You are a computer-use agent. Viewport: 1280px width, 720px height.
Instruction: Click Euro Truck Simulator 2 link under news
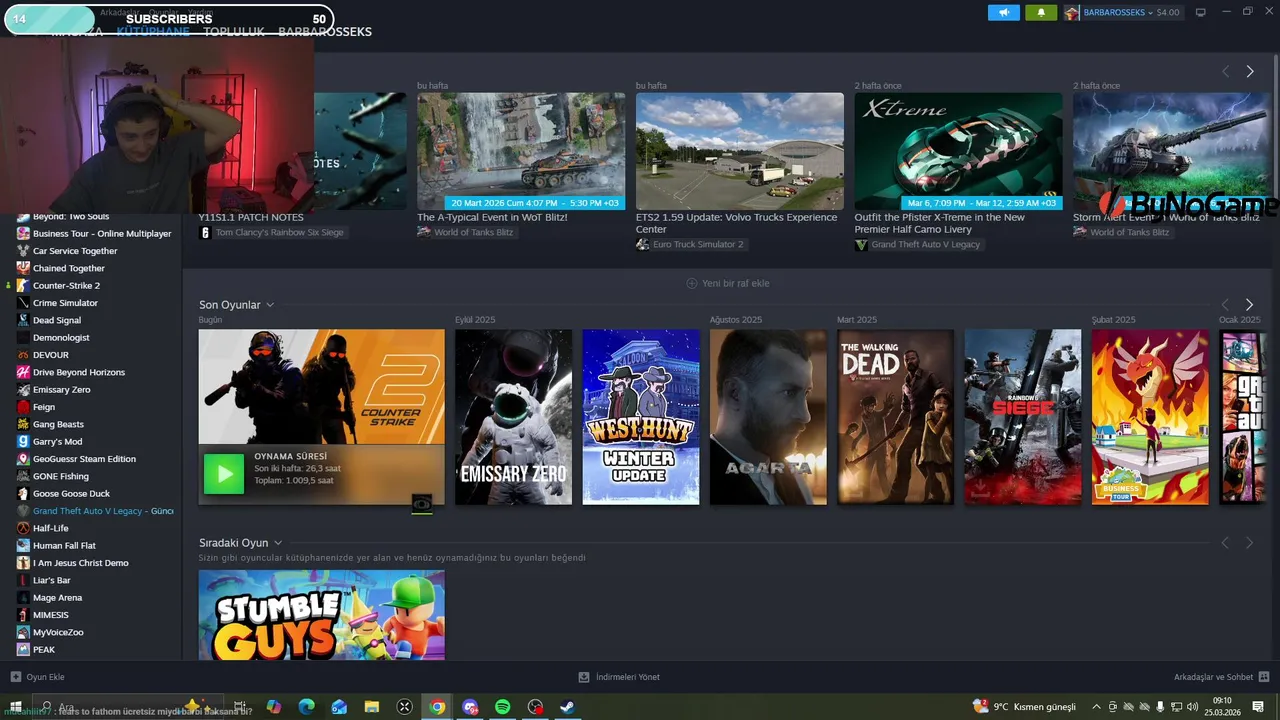698,244
